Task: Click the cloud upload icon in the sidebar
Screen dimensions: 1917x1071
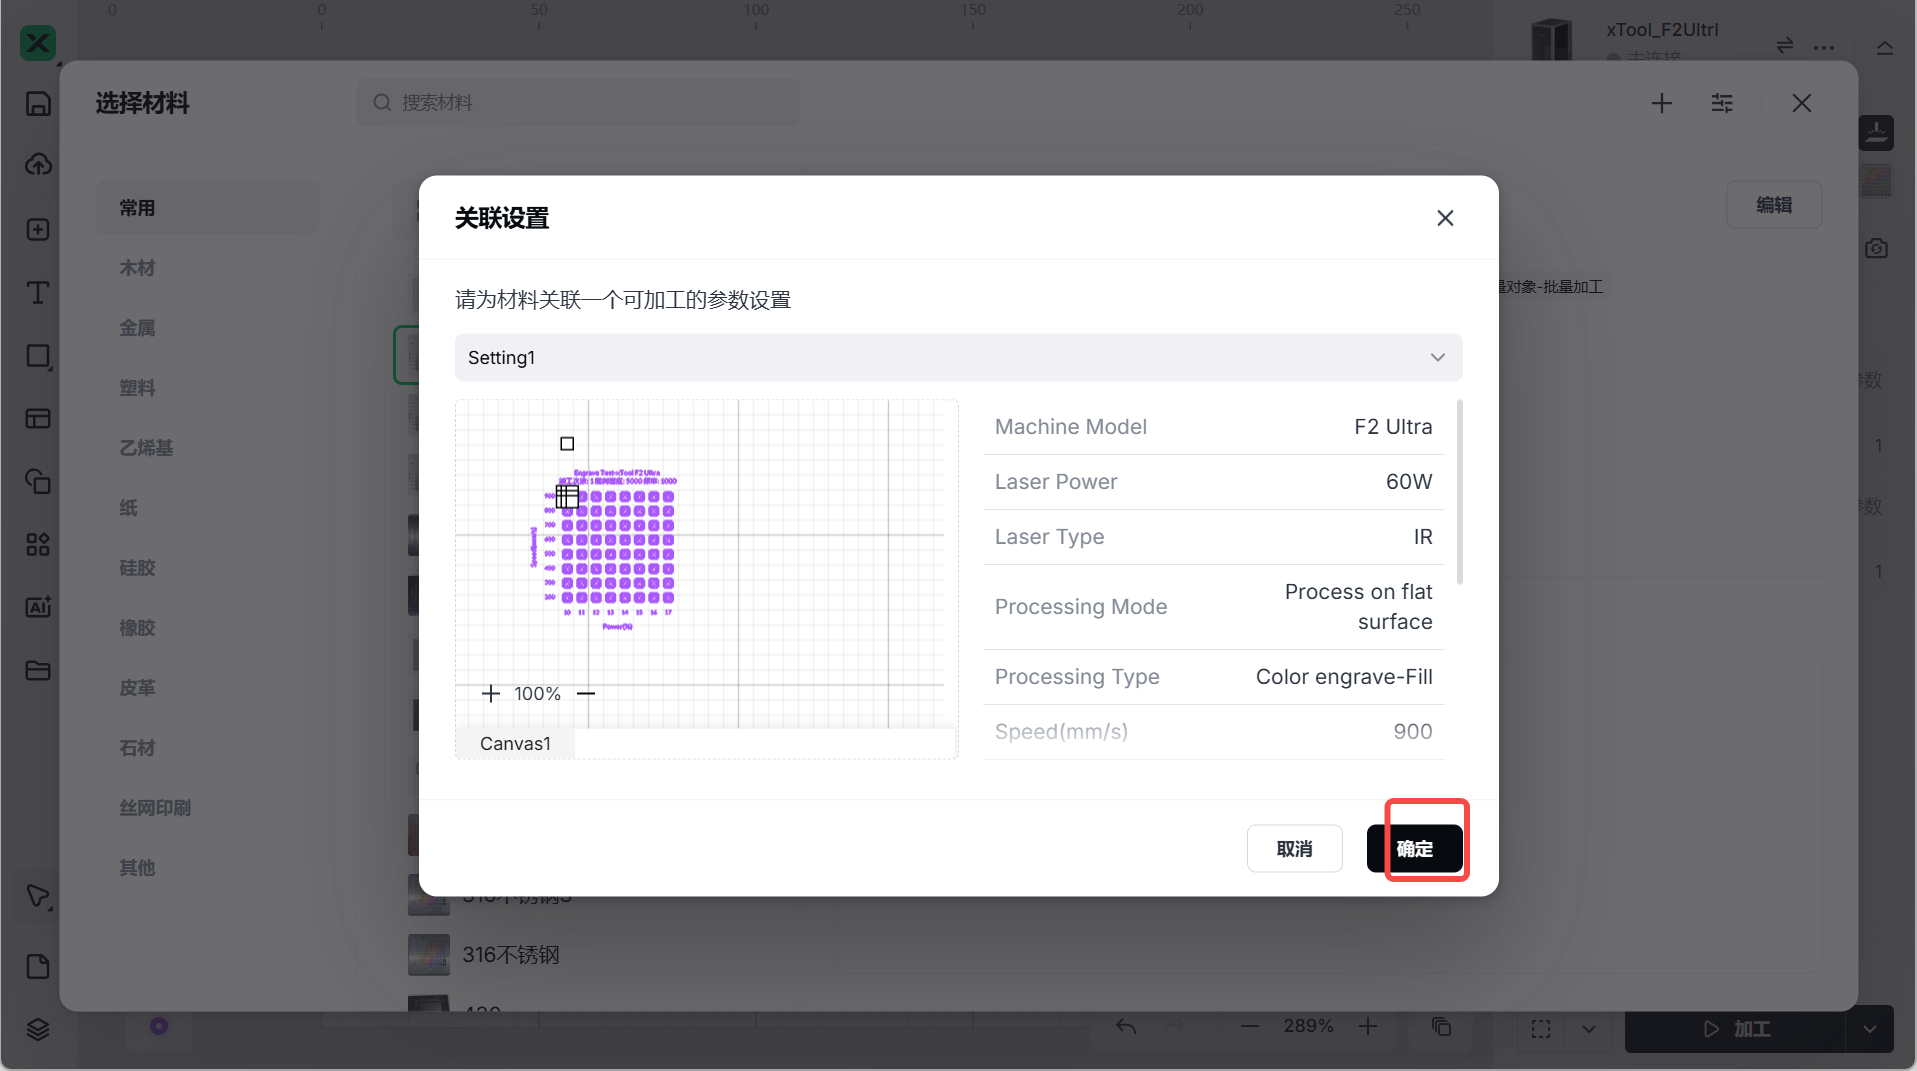Action: (x=38, y=165)
